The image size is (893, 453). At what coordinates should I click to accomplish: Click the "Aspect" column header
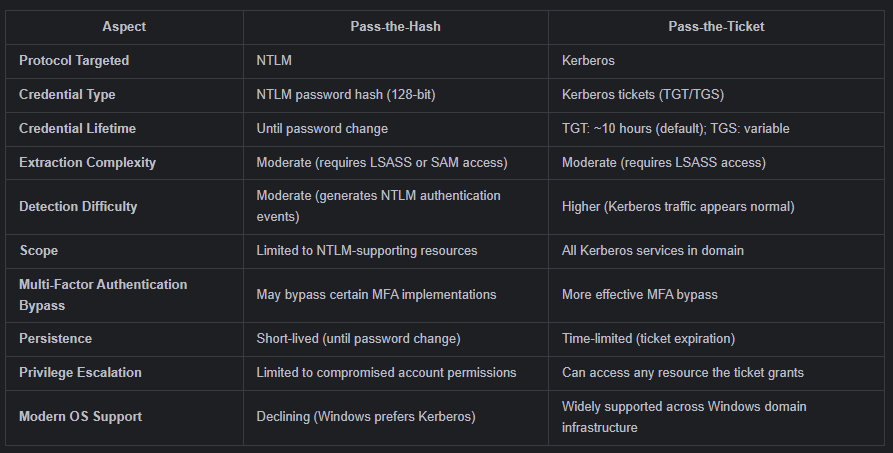tap(124, 27)
